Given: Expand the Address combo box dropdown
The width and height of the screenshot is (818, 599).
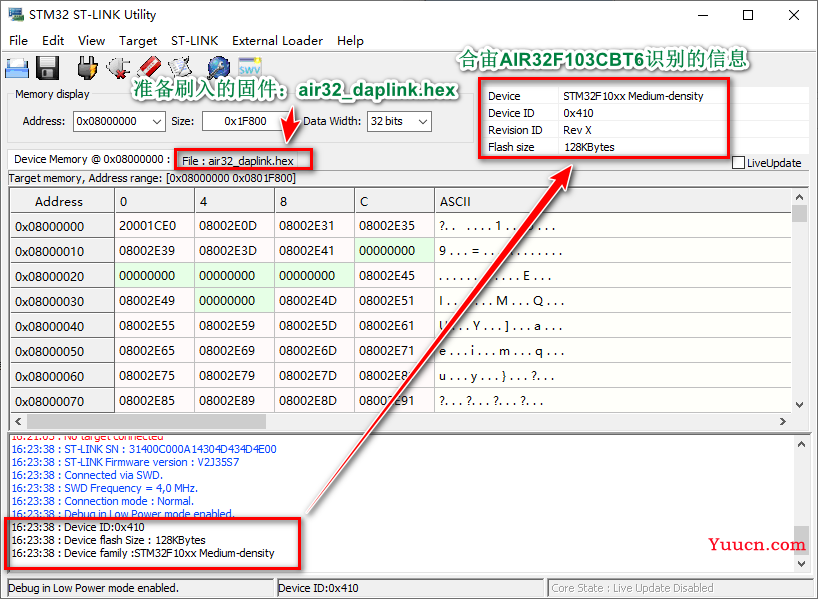Looking at the screenshot, I should click(x=157, y=122).
